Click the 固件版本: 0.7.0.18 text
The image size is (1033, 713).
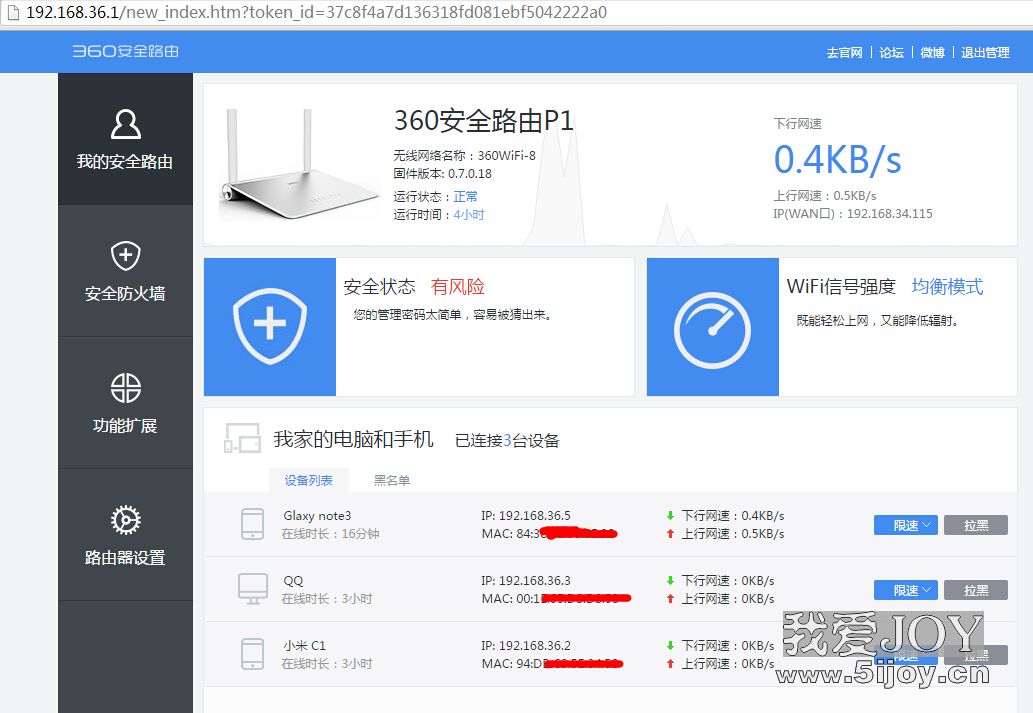click(x=443, y=173)
